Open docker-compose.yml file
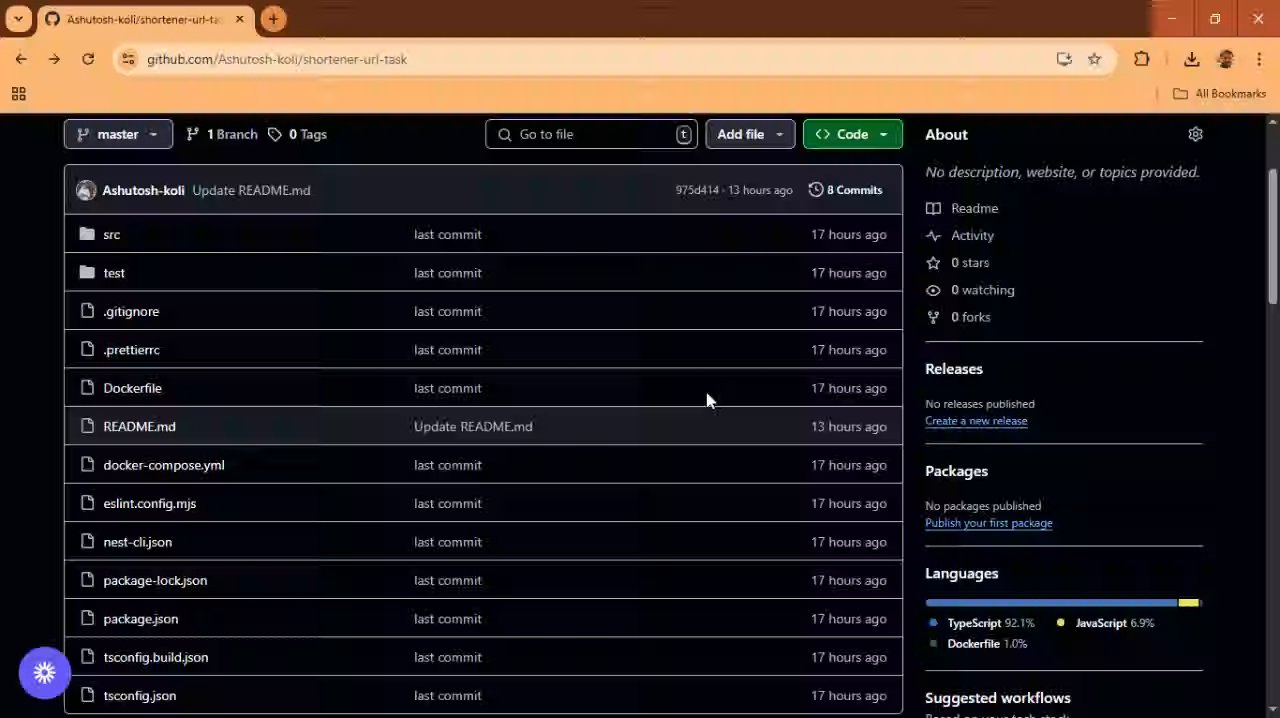 [x=163, y=465]
